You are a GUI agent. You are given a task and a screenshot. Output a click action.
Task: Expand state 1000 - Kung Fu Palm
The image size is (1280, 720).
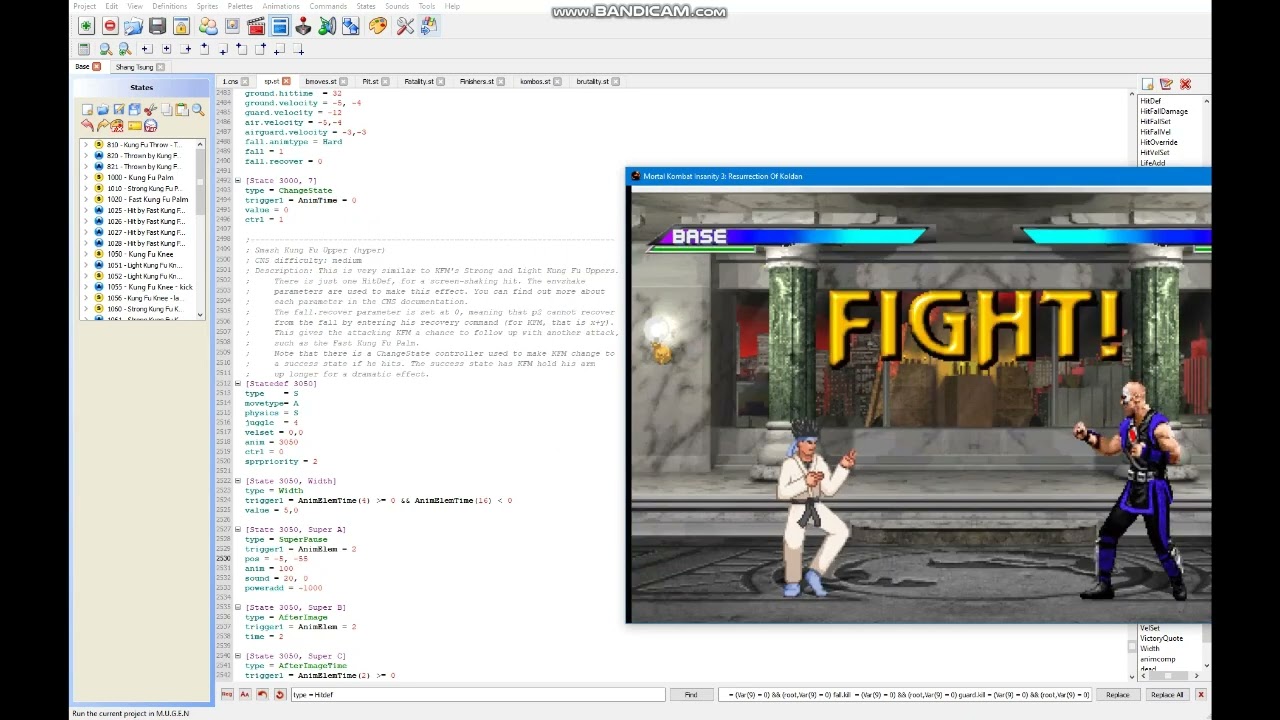point(87,177)
